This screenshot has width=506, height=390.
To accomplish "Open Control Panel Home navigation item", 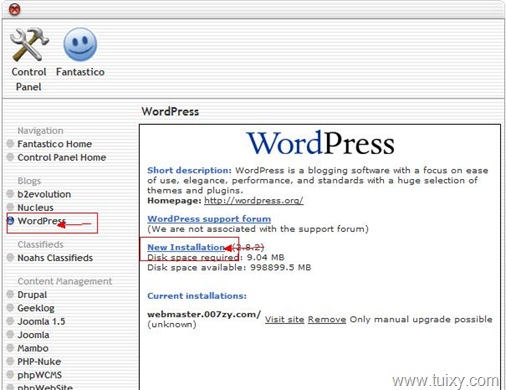I will pos(62,157).
